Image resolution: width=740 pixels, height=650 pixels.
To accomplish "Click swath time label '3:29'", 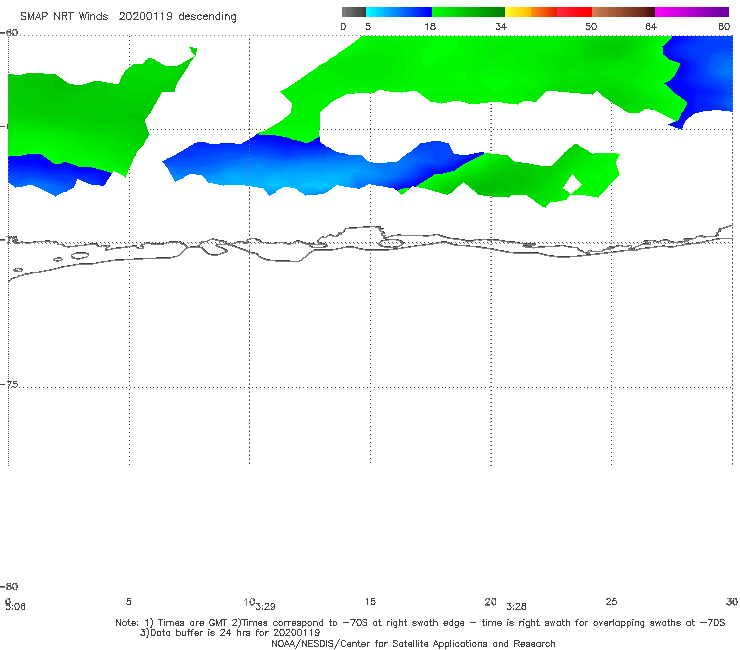I will (265, 607).
